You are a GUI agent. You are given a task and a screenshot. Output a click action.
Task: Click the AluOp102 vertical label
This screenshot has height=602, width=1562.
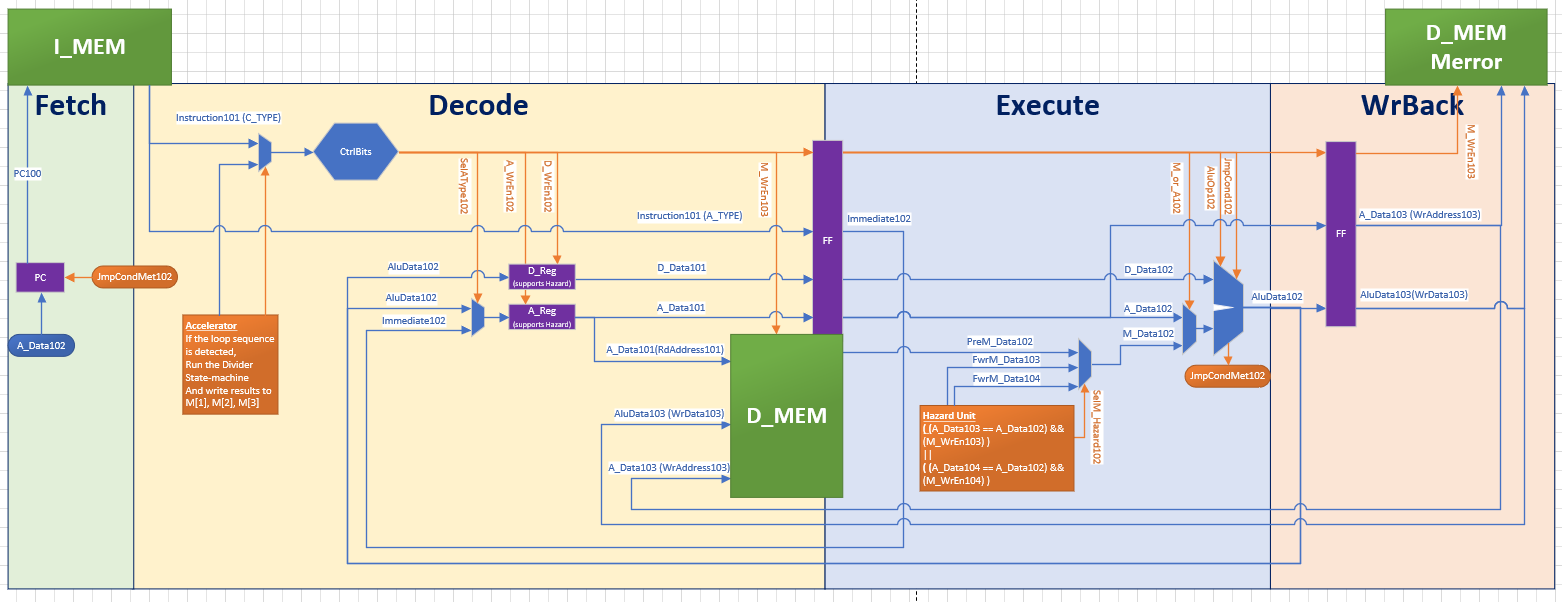click(1210, 189)
